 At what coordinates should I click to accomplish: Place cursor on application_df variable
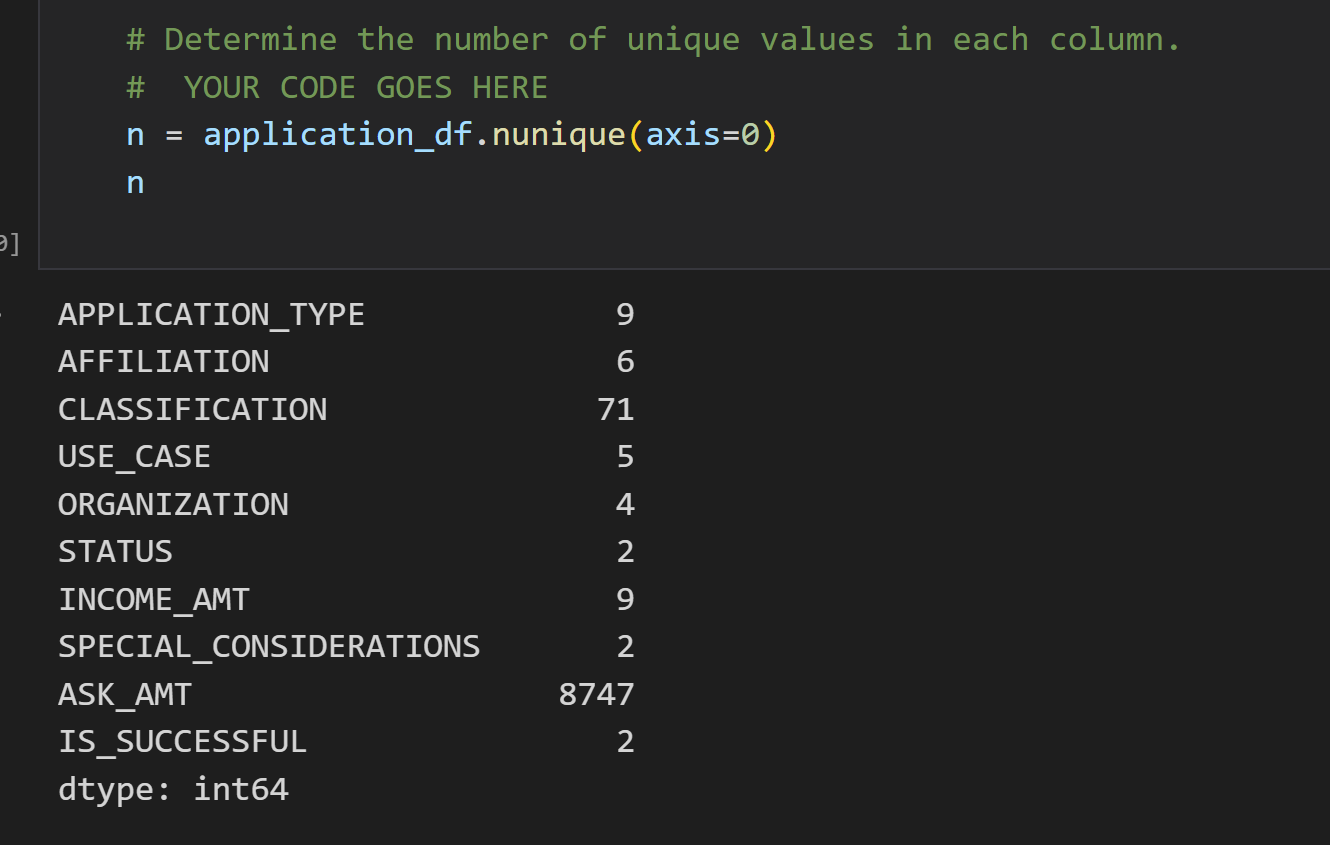click(x=337, y=135)
